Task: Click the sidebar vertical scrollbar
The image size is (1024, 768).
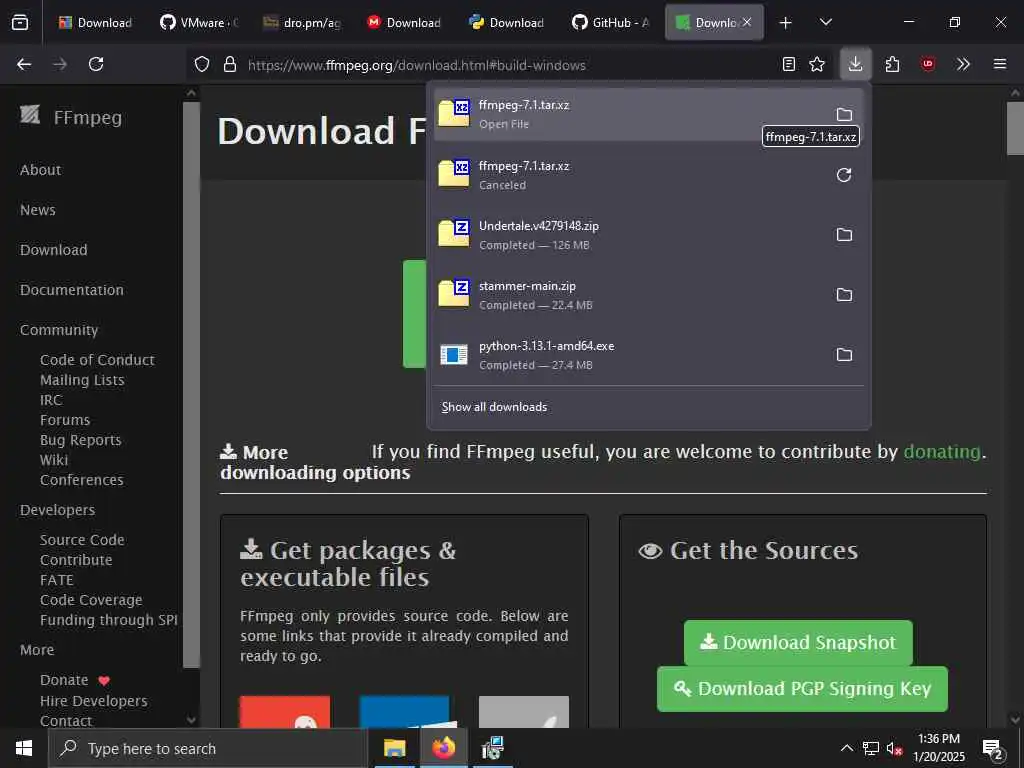Action: (x=191, y=385)
